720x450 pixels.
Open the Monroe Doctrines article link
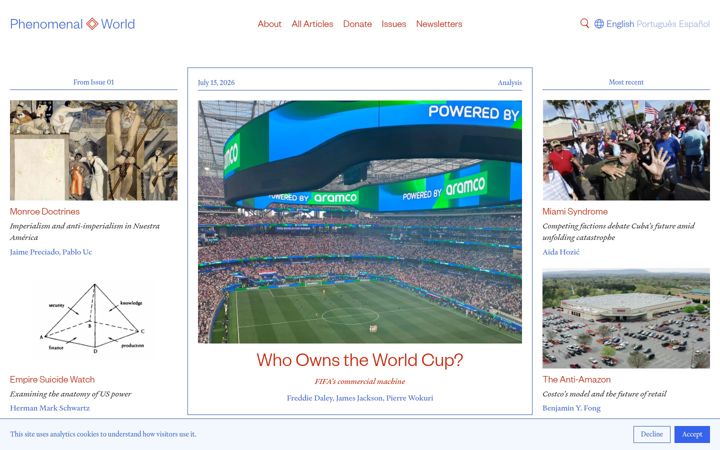pyautogui.click(x=45, y=212)
